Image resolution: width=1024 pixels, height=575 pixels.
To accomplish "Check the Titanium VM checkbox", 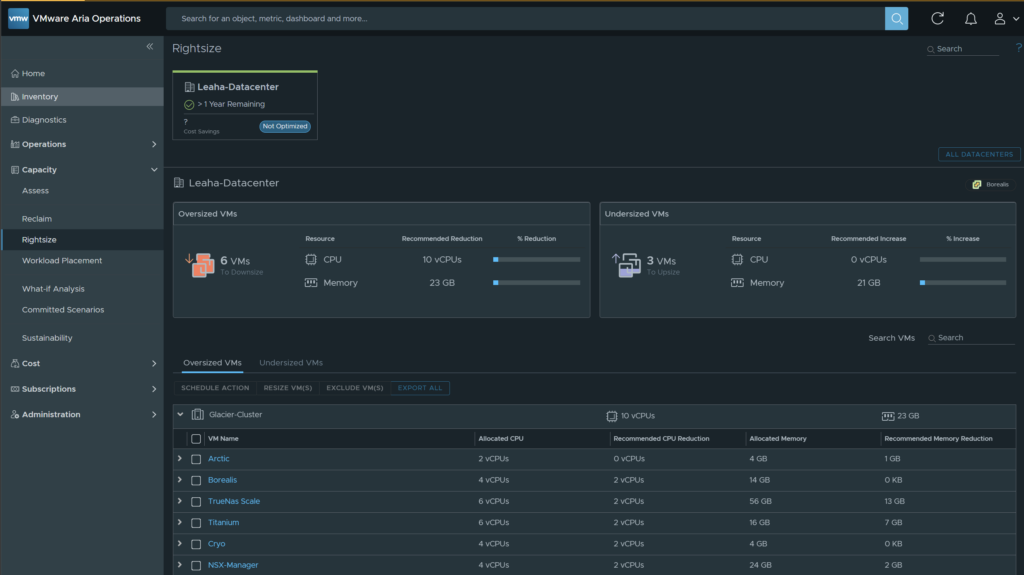I will tap(196, 523).
